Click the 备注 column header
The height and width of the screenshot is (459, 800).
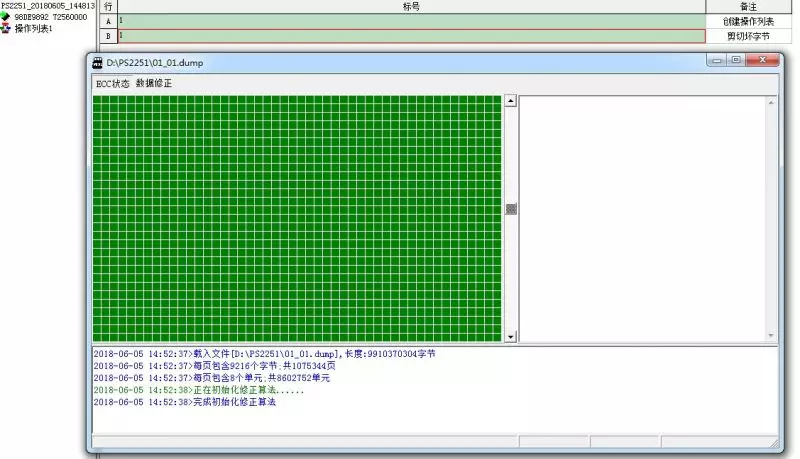click(x=747, y=6)
